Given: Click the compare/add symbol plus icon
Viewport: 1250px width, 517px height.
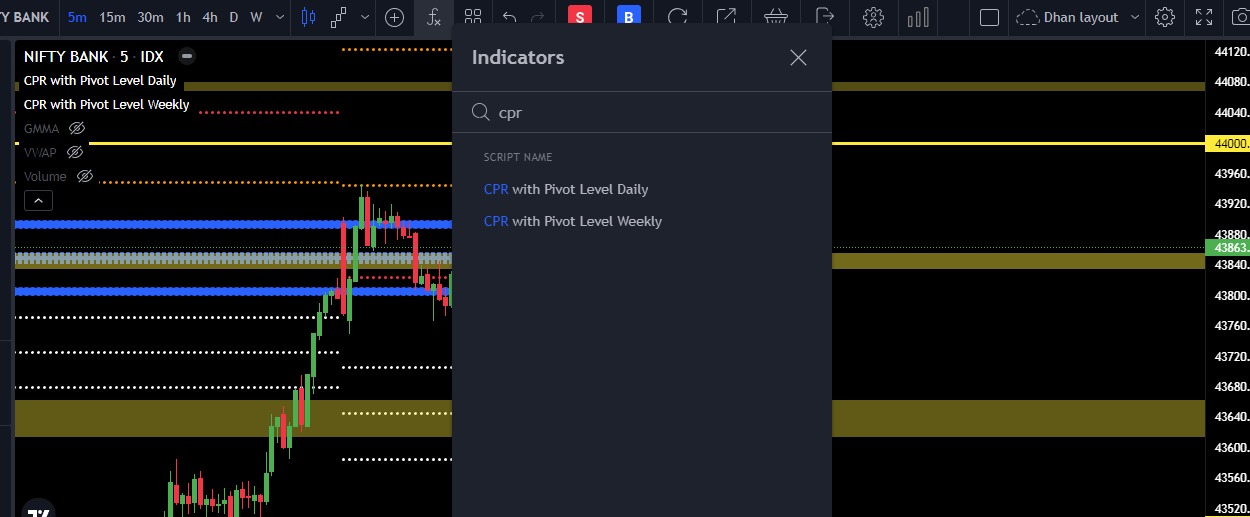Looking at the screenshot, I should coord(394,17).
